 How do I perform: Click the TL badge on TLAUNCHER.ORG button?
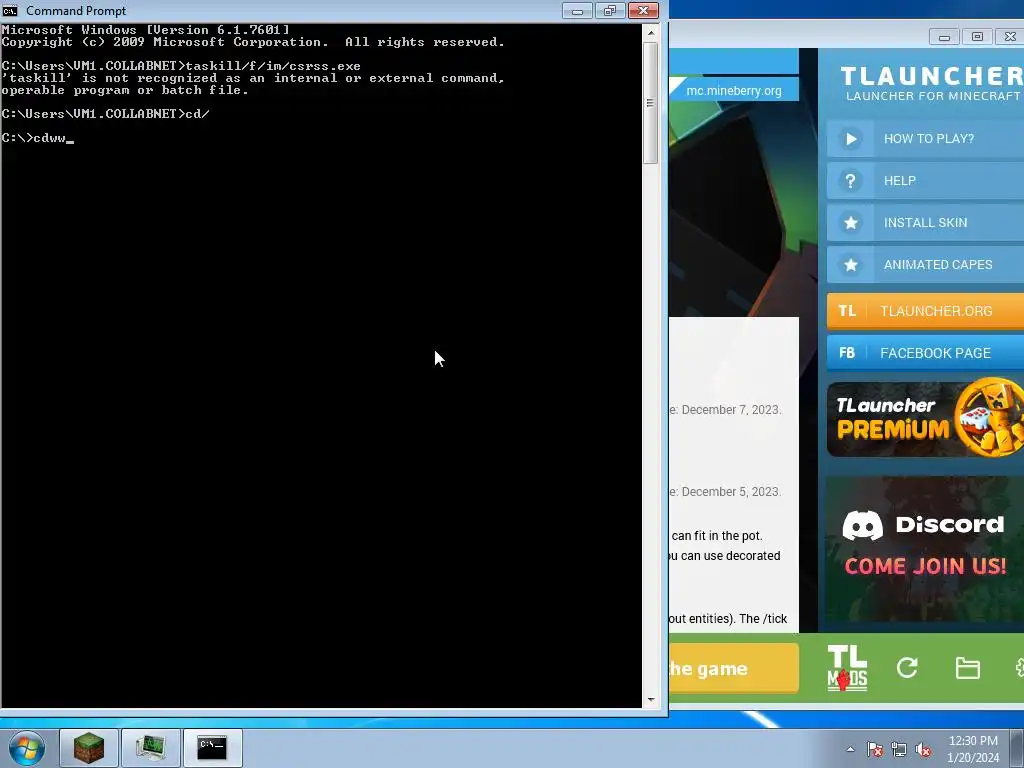pos(847,311)
